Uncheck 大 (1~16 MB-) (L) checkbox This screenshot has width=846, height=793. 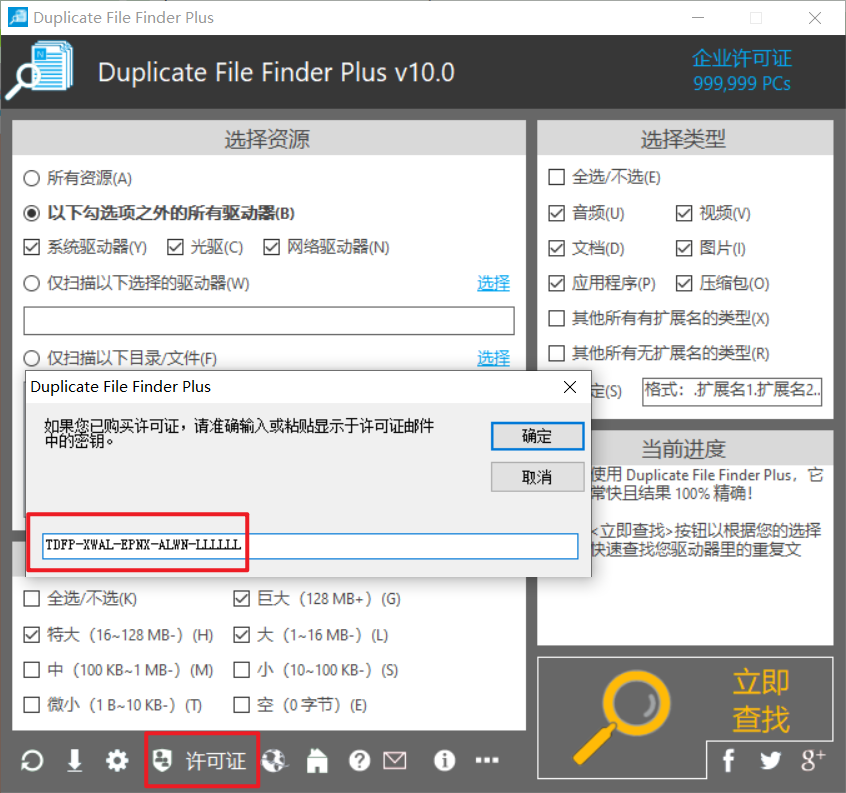tap(241, 635)
